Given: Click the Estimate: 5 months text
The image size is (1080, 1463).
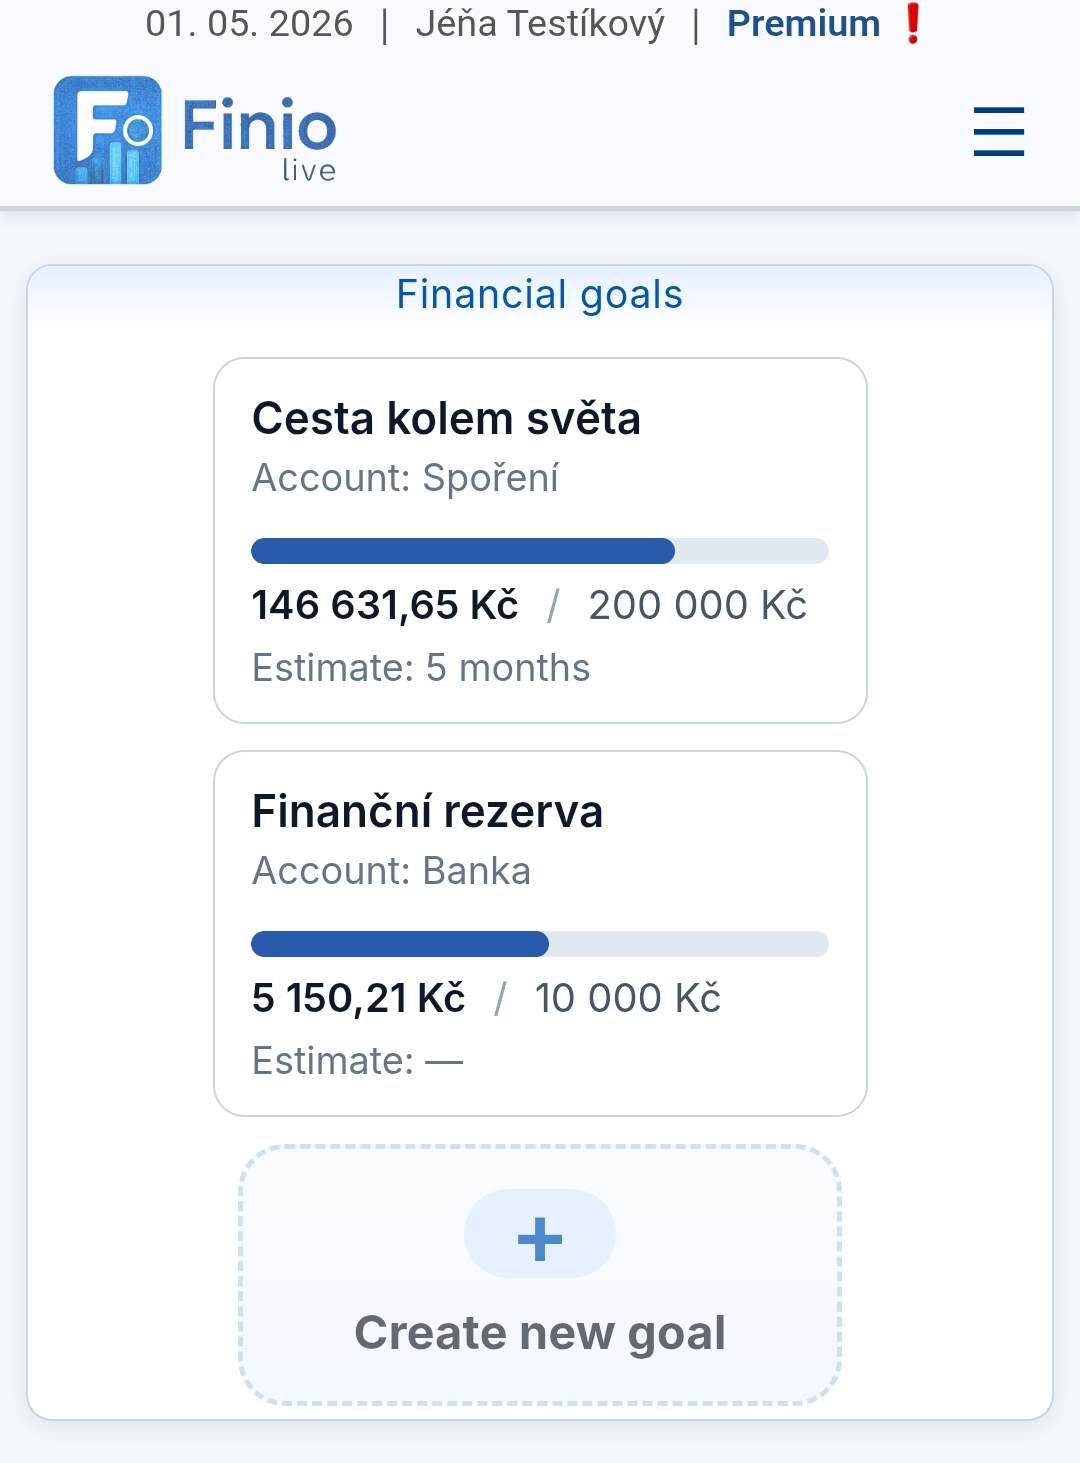Looking at the screenshot, I should pyautogui.click(x=421, y=668).
